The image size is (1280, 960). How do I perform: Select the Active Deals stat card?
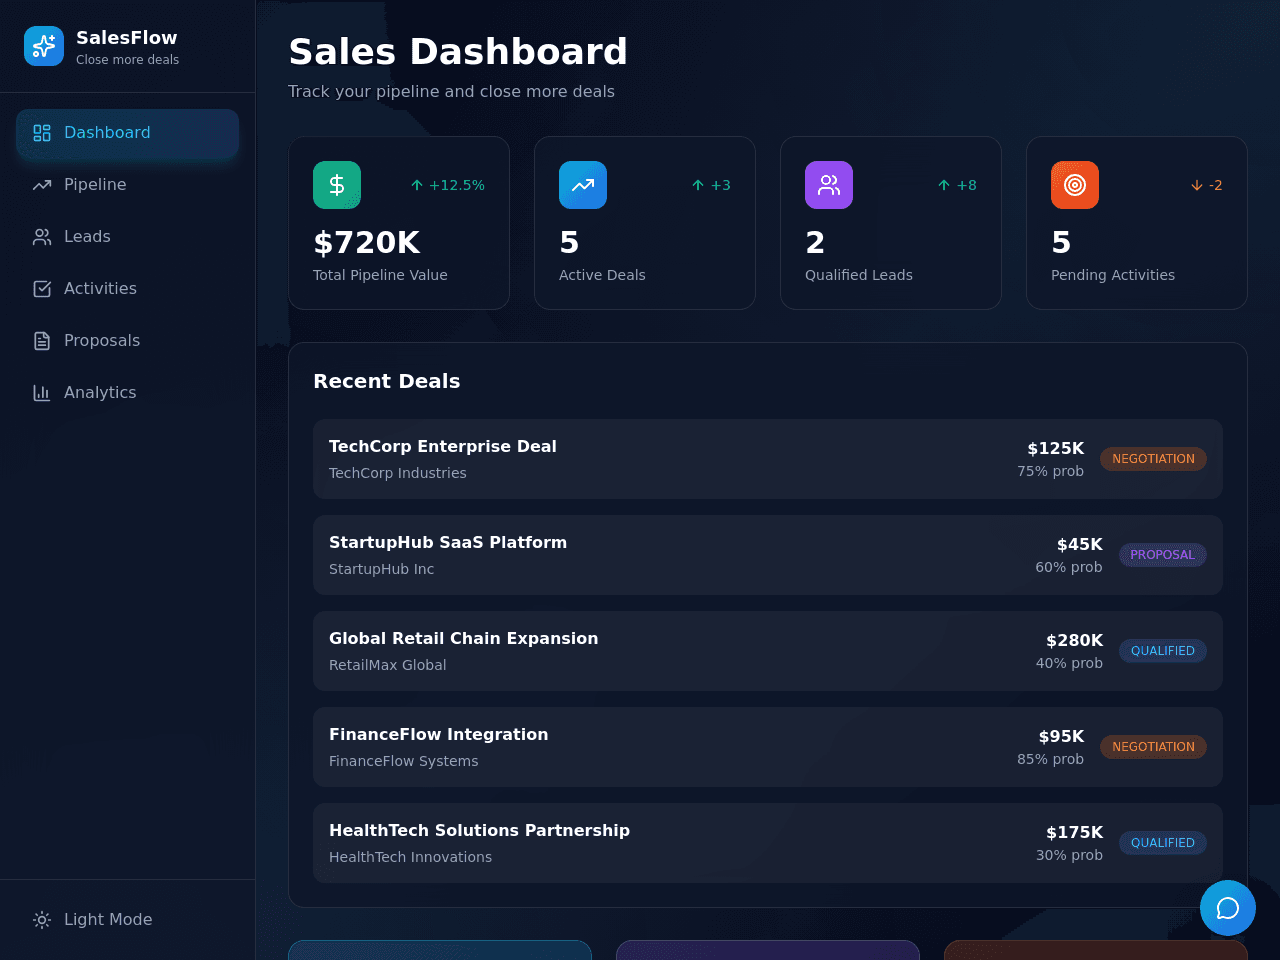point(645,223)
